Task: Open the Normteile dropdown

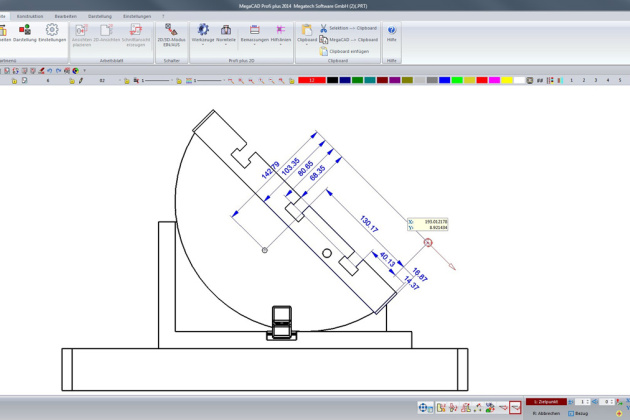Action: click(226, 34)
